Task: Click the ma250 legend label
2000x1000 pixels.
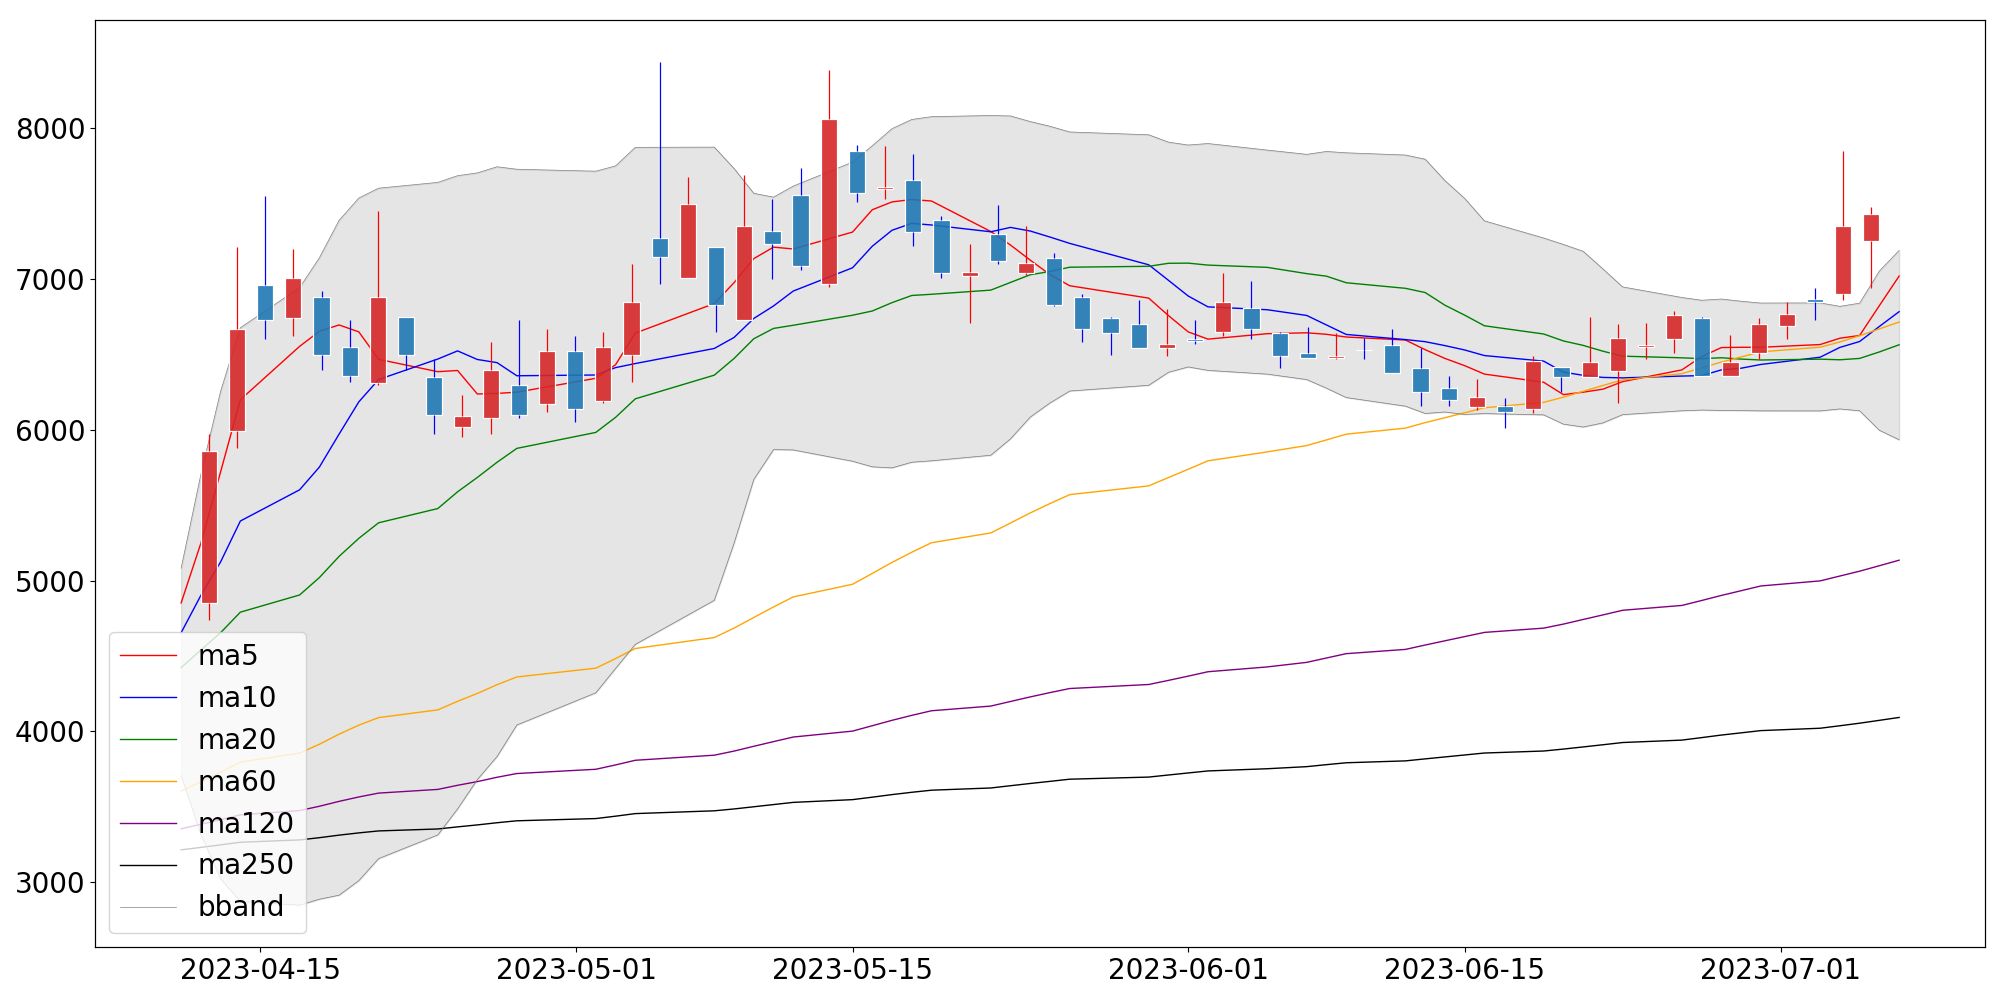Action: click(245, 865)
